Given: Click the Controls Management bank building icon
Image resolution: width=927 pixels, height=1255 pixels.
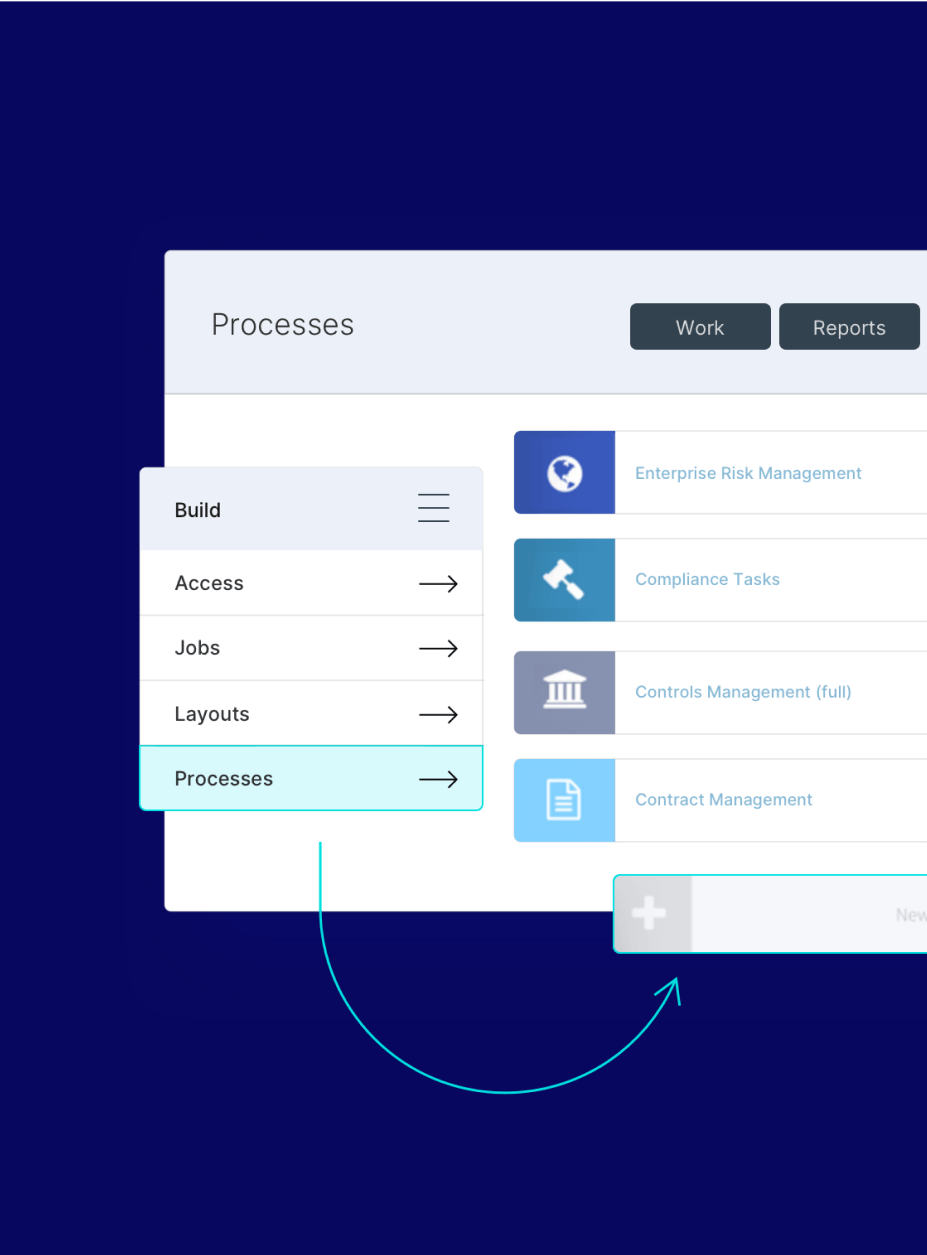Looking at the screenshot, I should tap(564, 692).
